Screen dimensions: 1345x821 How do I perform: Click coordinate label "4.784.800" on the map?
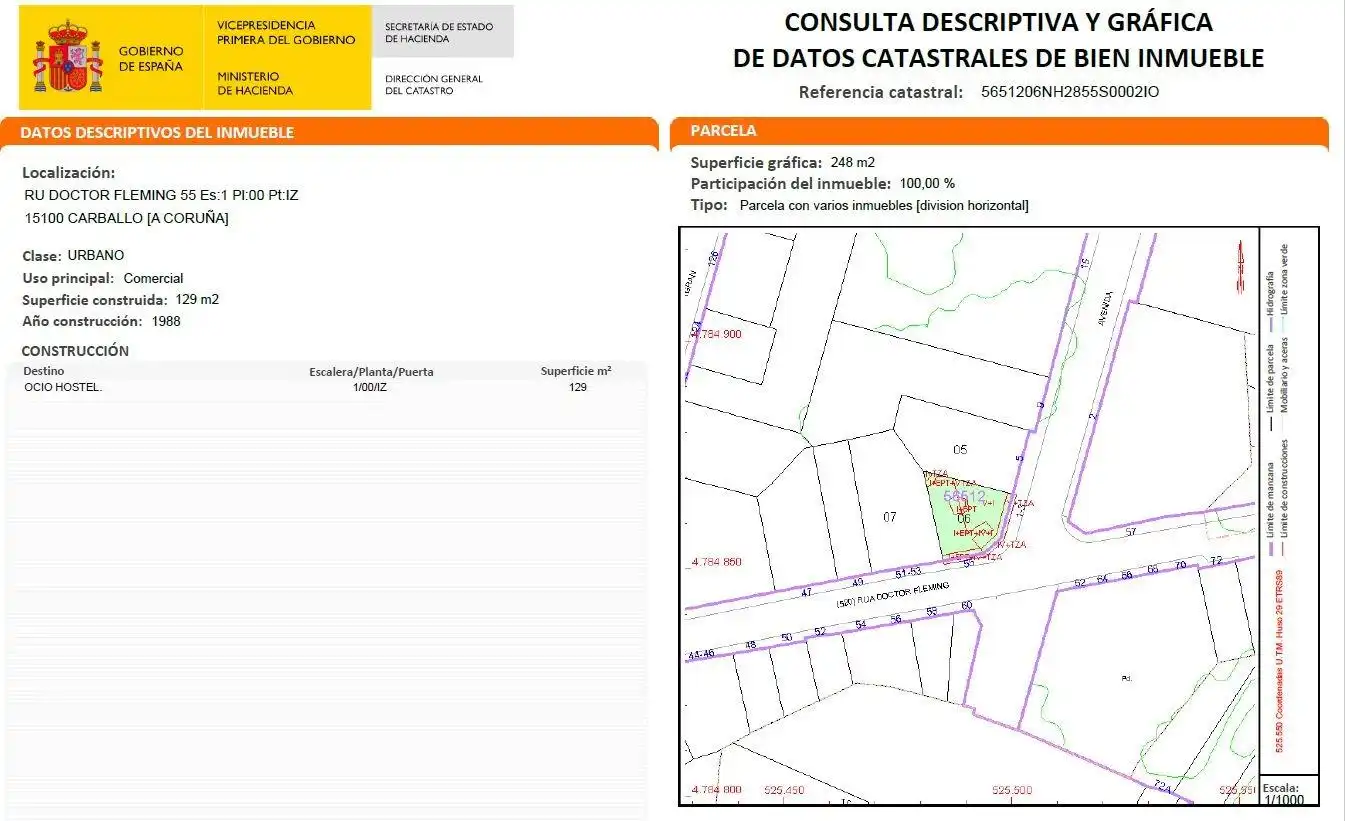tap(717, 790)
